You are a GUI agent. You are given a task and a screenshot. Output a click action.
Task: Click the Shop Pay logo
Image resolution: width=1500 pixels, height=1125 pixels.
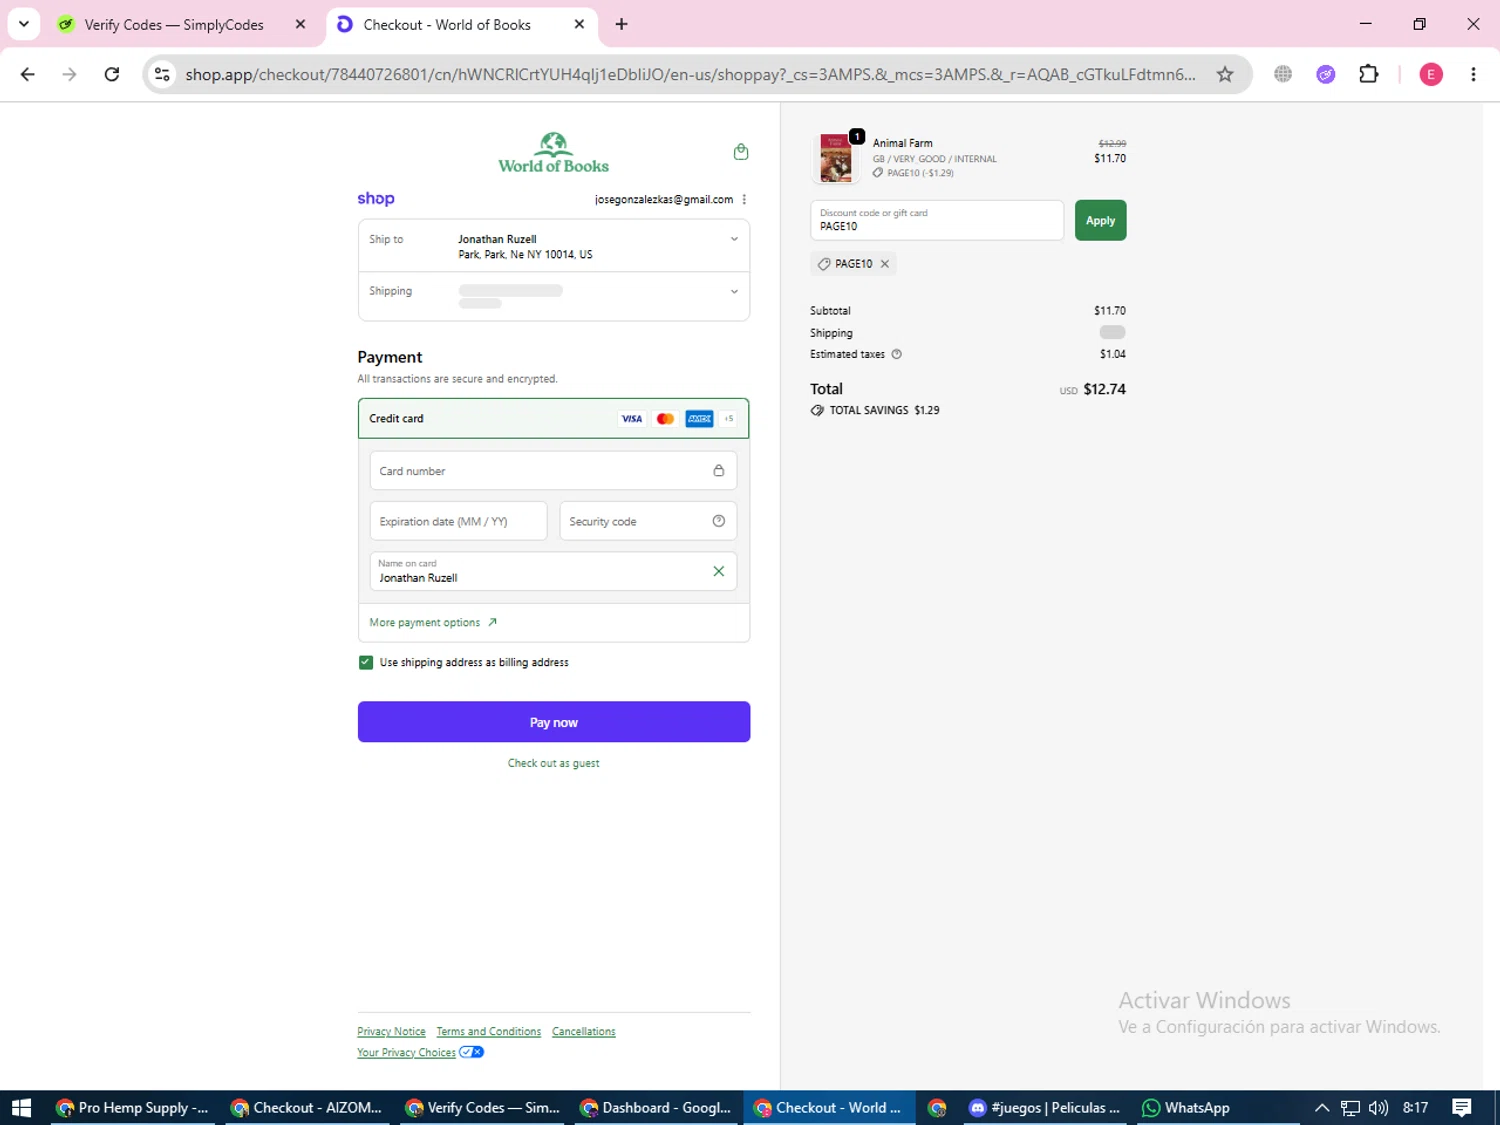point(376,198)
